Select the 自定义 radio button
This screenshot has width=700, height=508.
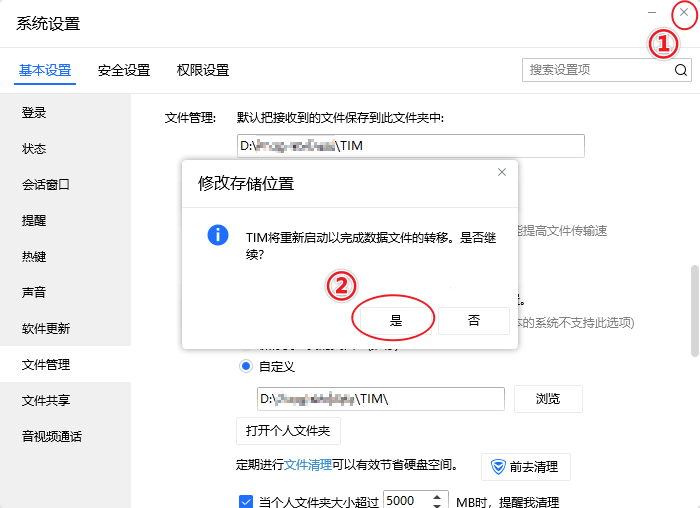click(x=246, y=367)
